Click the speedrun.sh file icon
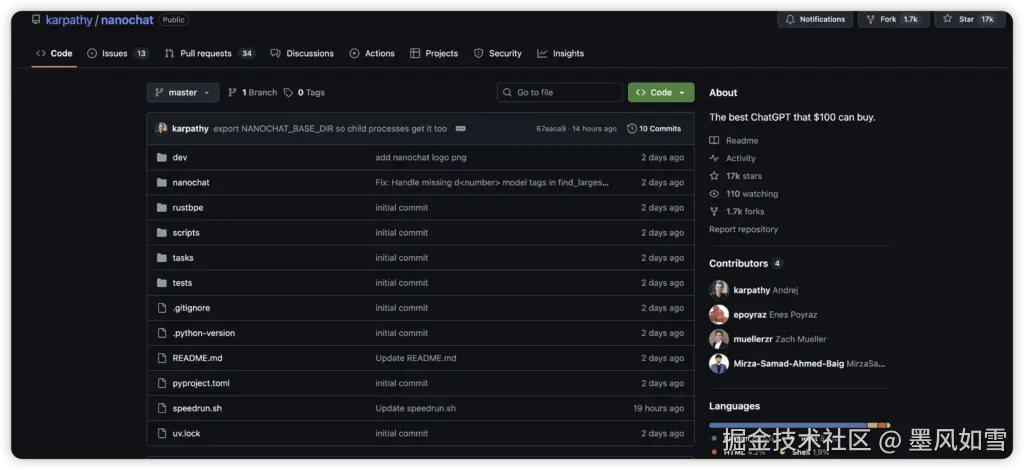 click(162, 408)
